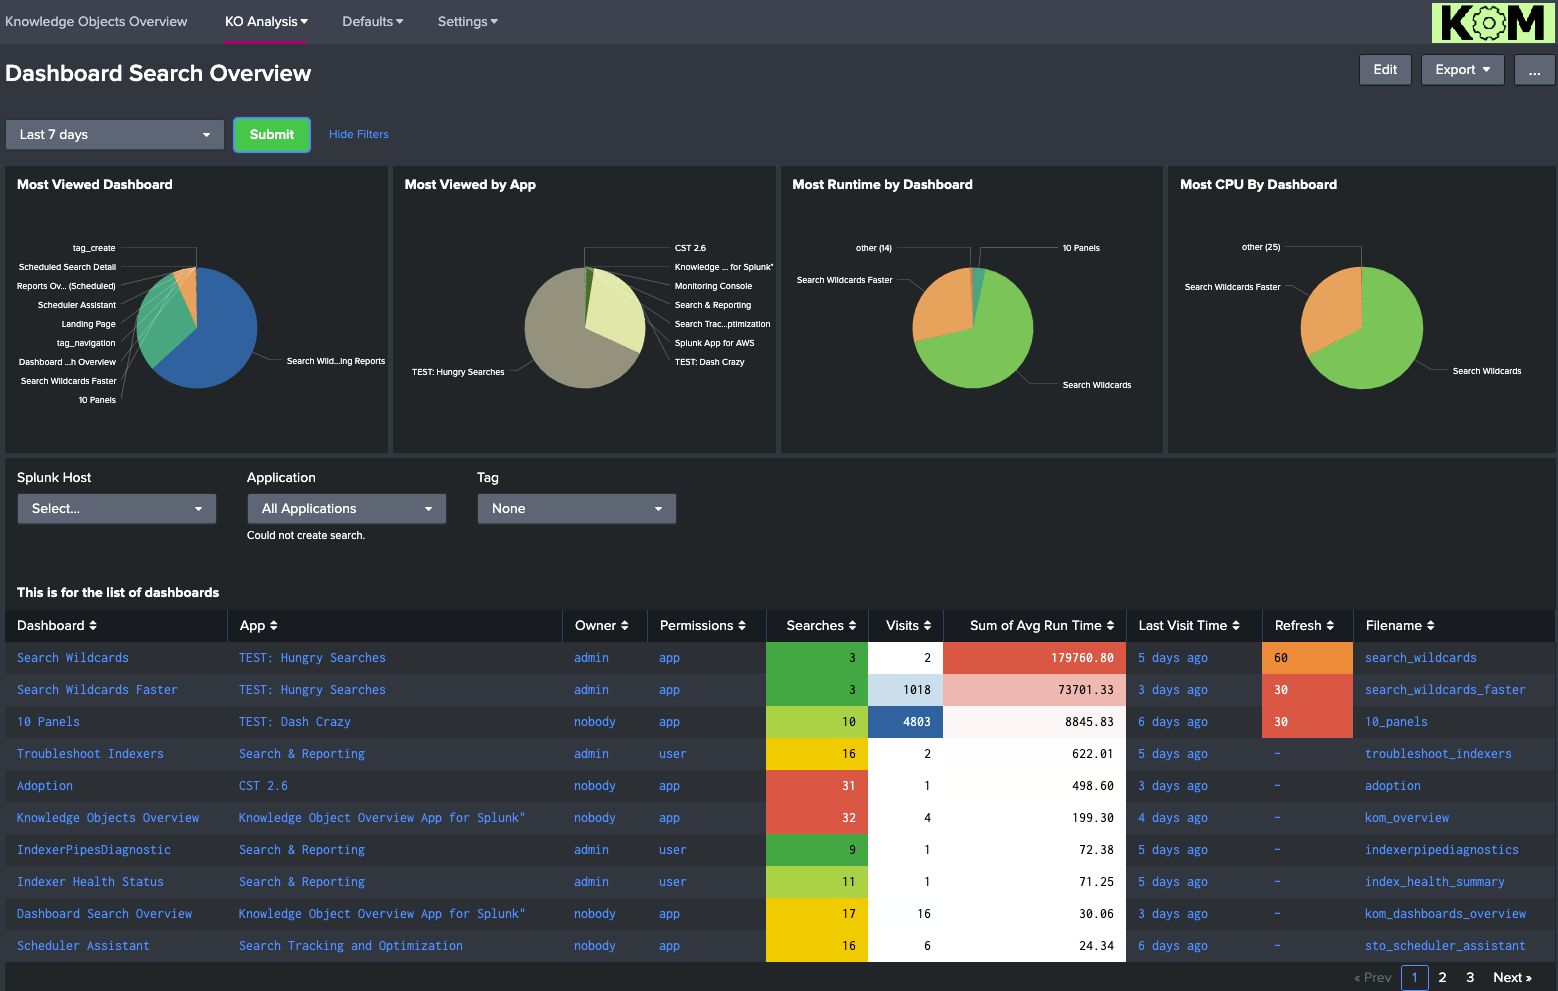Sort table by Filename column

point(1400,625)
